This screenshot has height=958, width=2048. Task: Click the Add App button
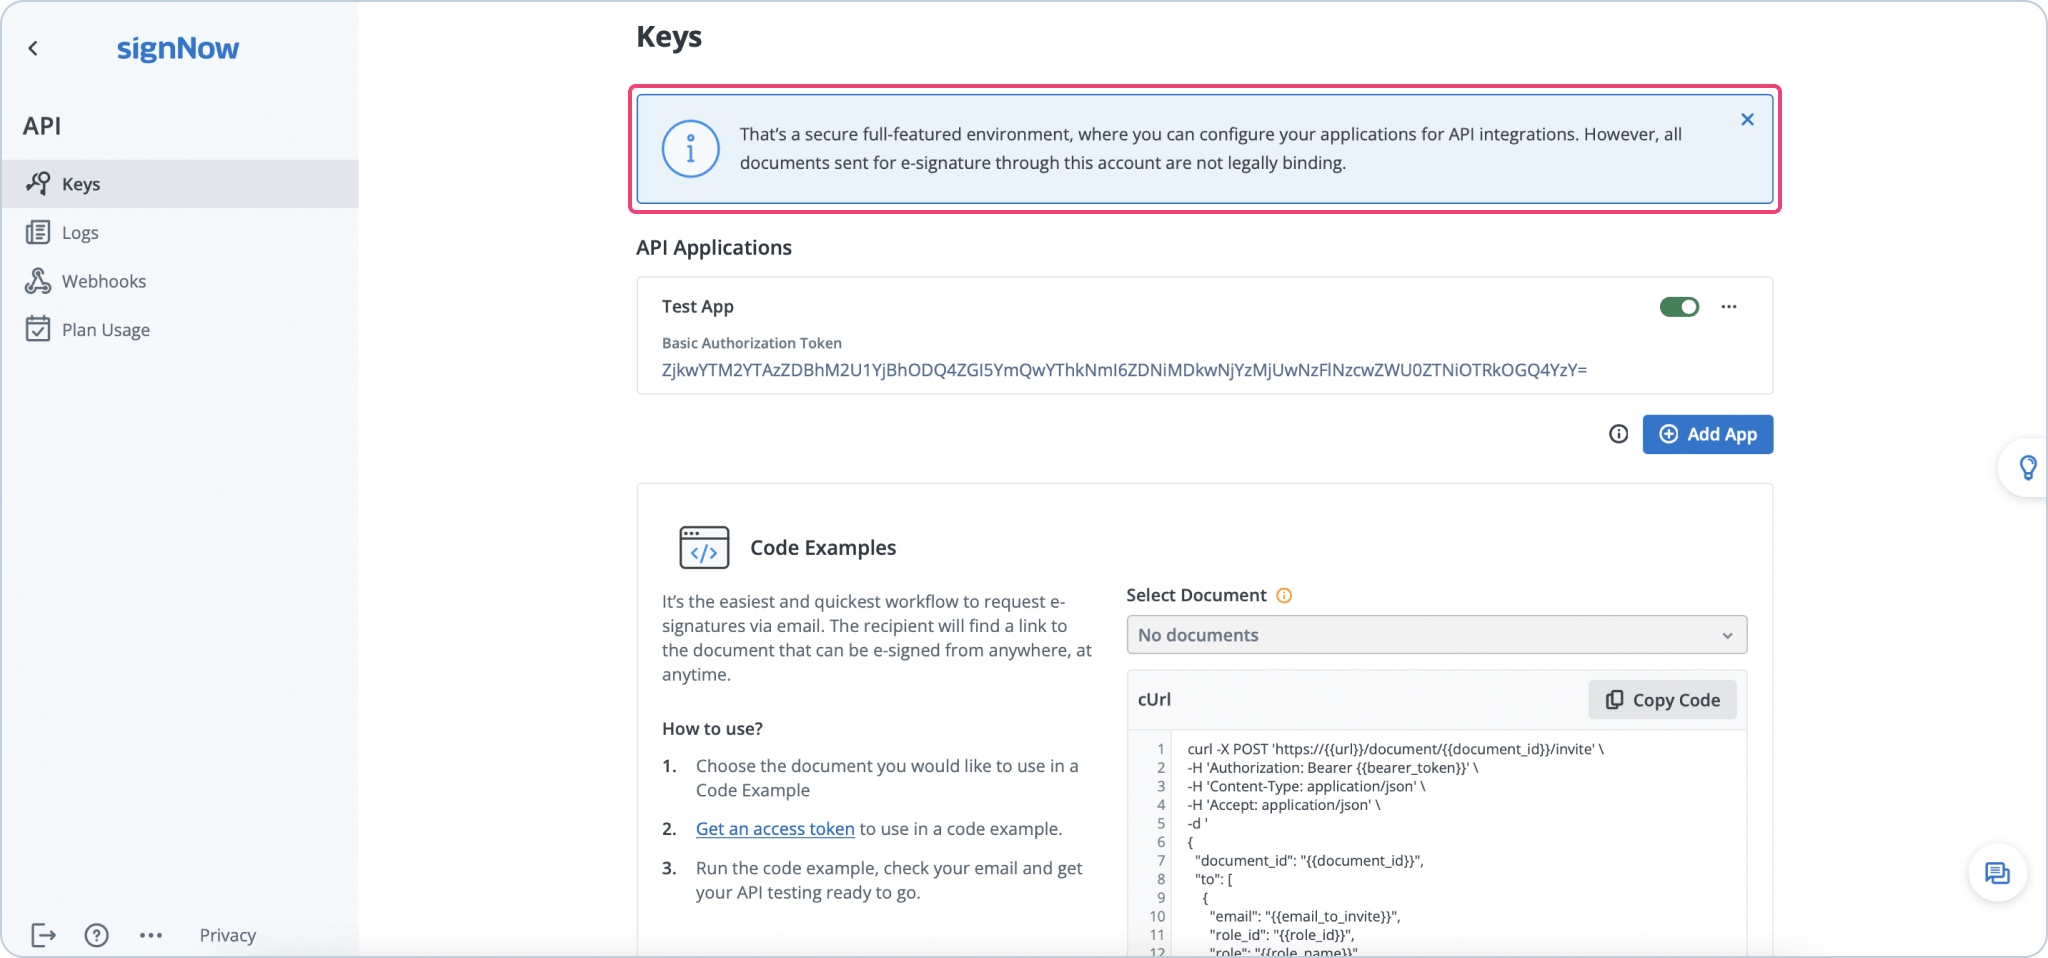(x=1707, y=434)
